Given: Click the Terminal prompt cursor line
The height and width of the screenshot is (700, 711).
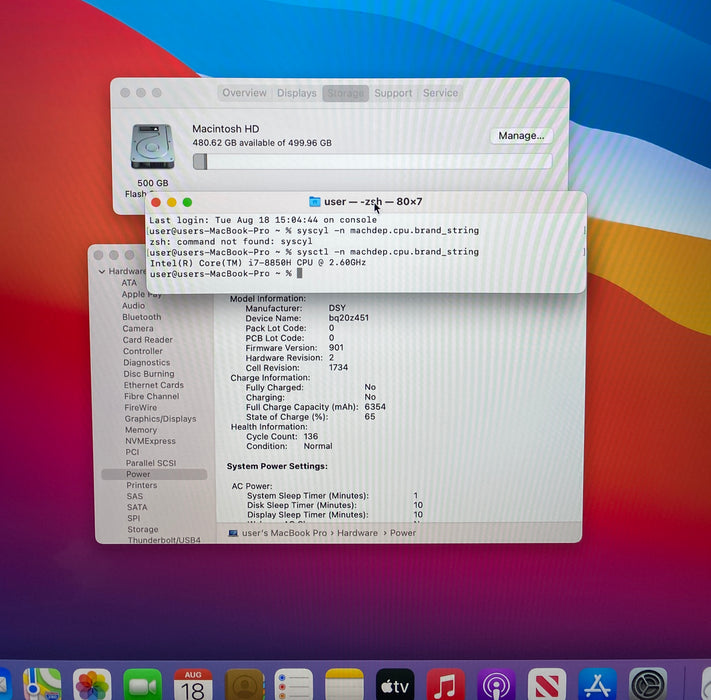Looking at the screenshot, I should tap(226, 273).
